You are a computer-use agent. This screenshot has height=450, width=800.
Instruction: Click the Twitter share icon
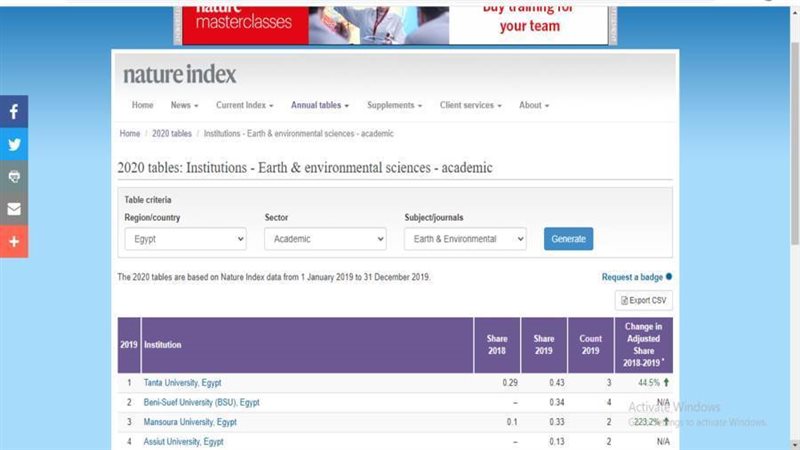(x=14, y=144)
